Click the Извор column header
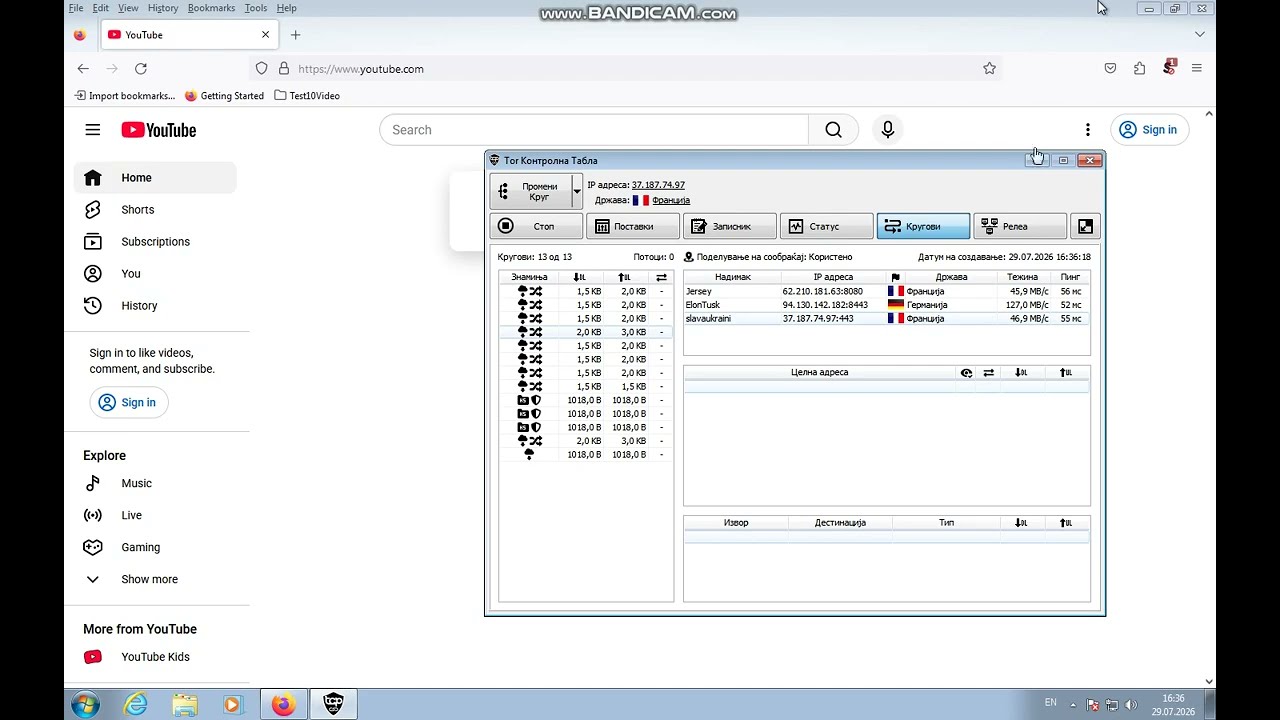The height and width of the screenshot is (720, 1280). [x=736, y=523]
